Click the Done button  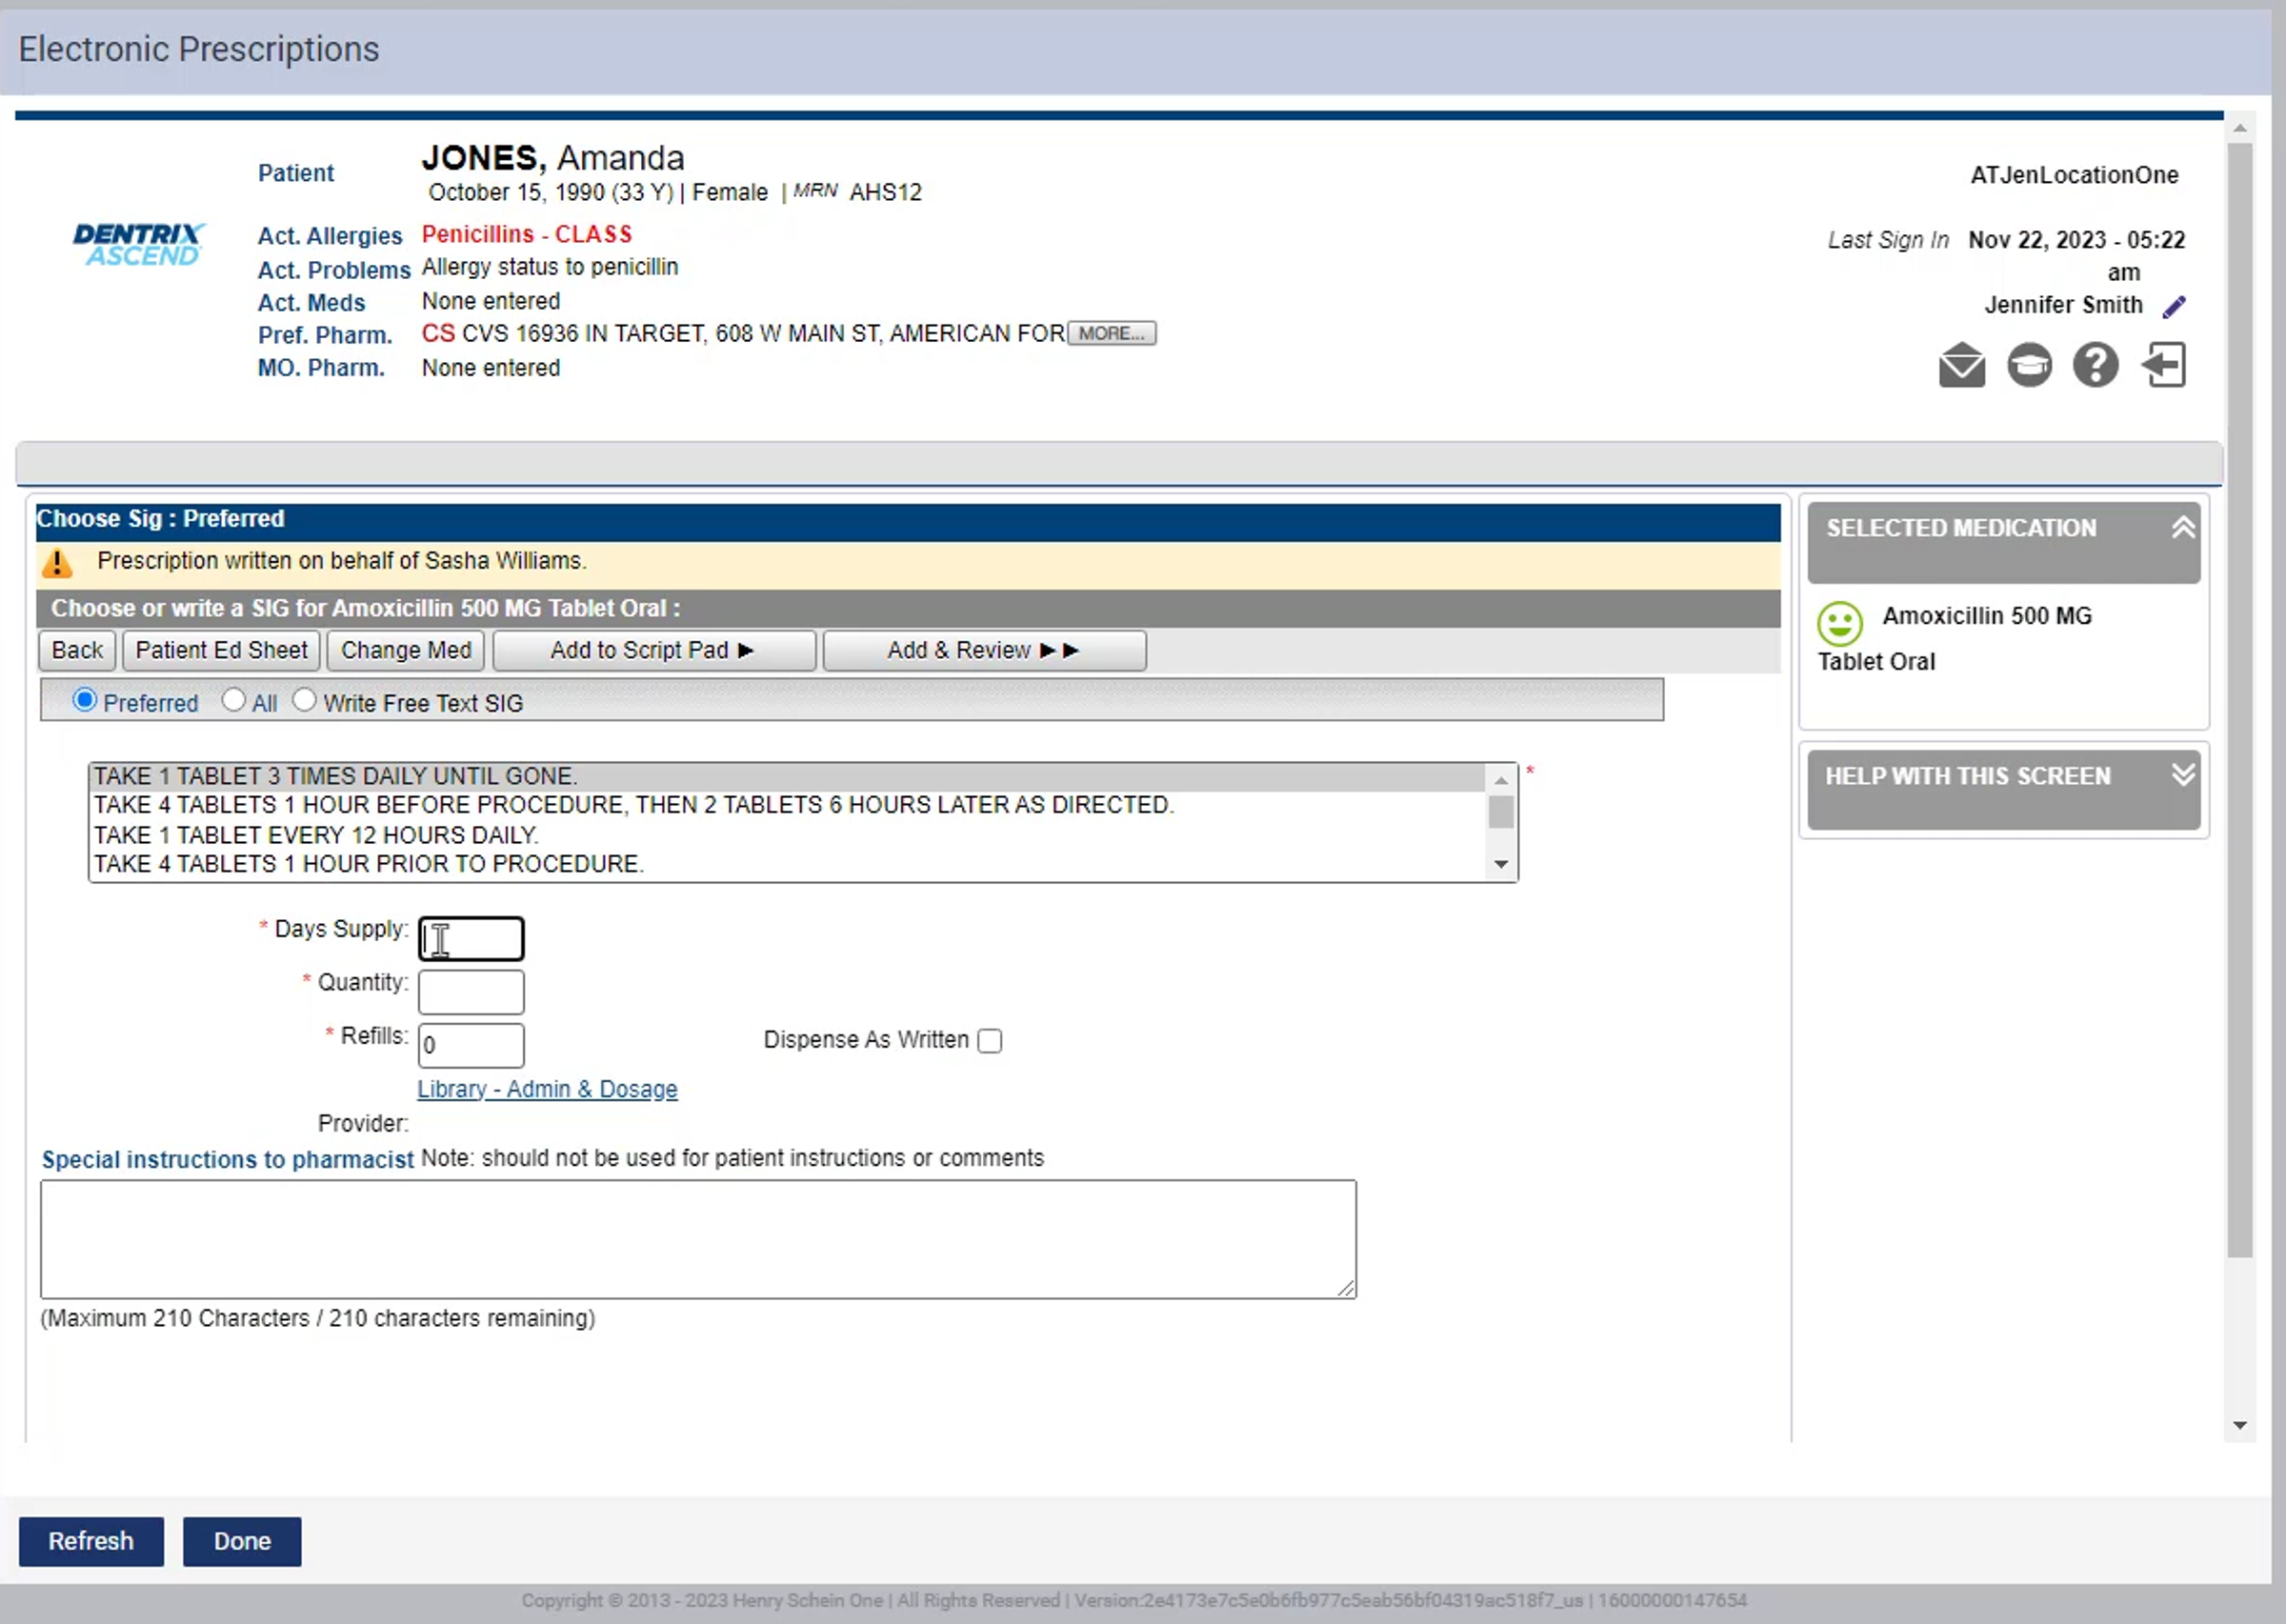242,1541
